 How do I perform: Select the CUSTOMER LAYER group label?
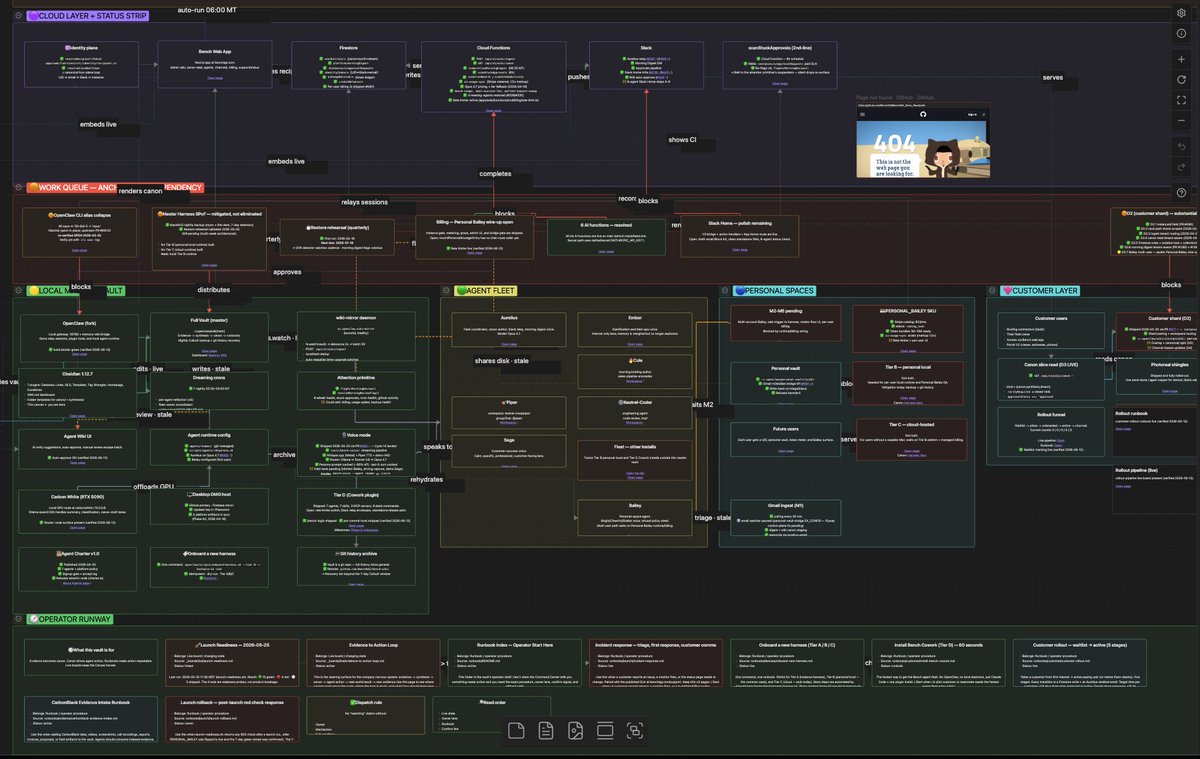pos(1040,290)
